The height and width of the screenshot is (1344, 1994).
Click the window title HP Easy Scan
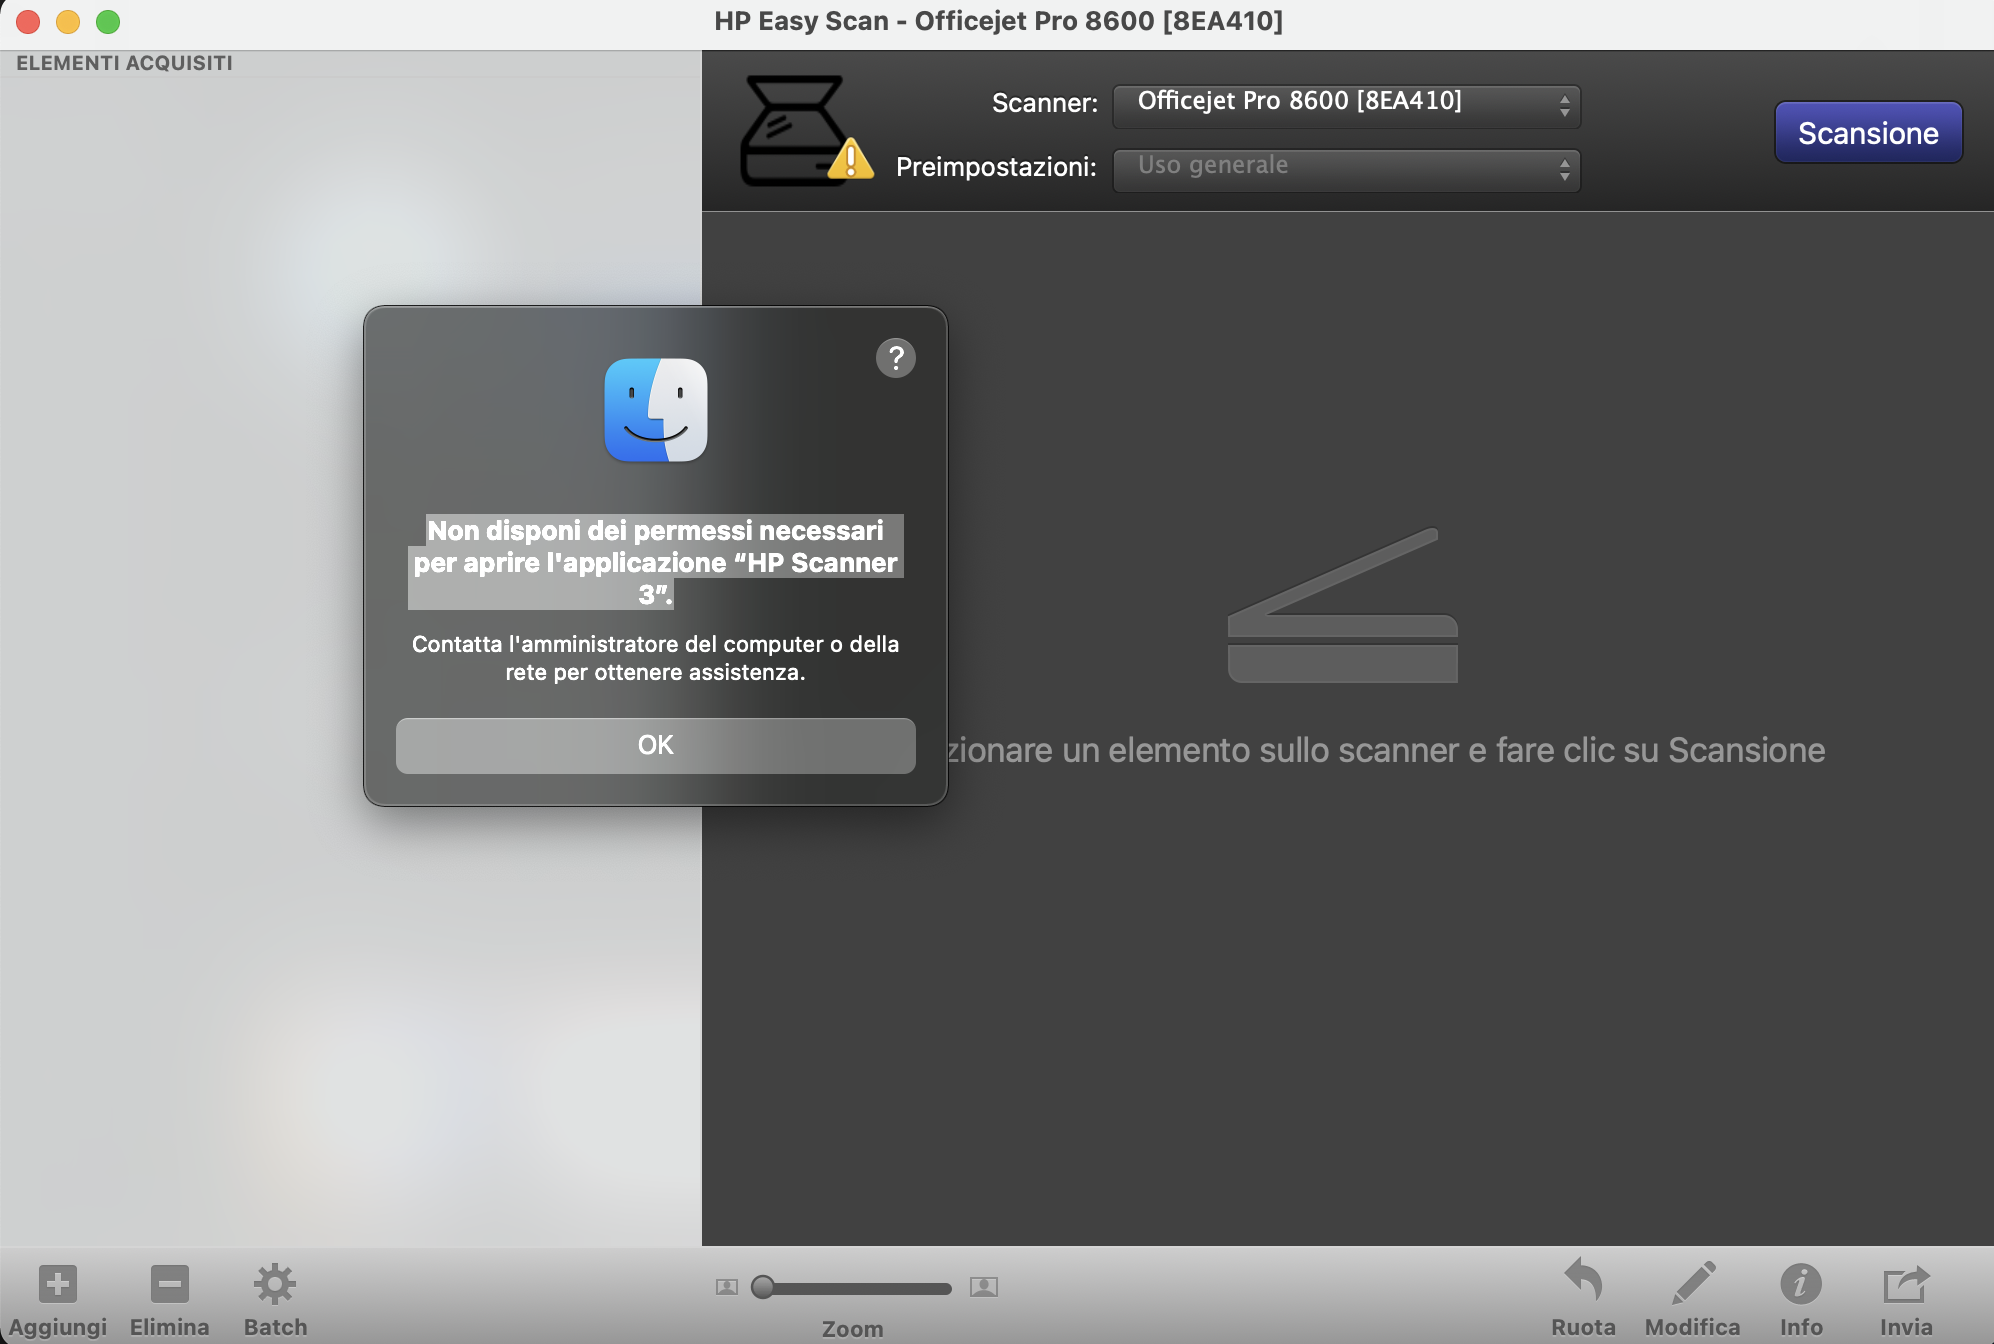pyautogui.click(x=998, y=21)
